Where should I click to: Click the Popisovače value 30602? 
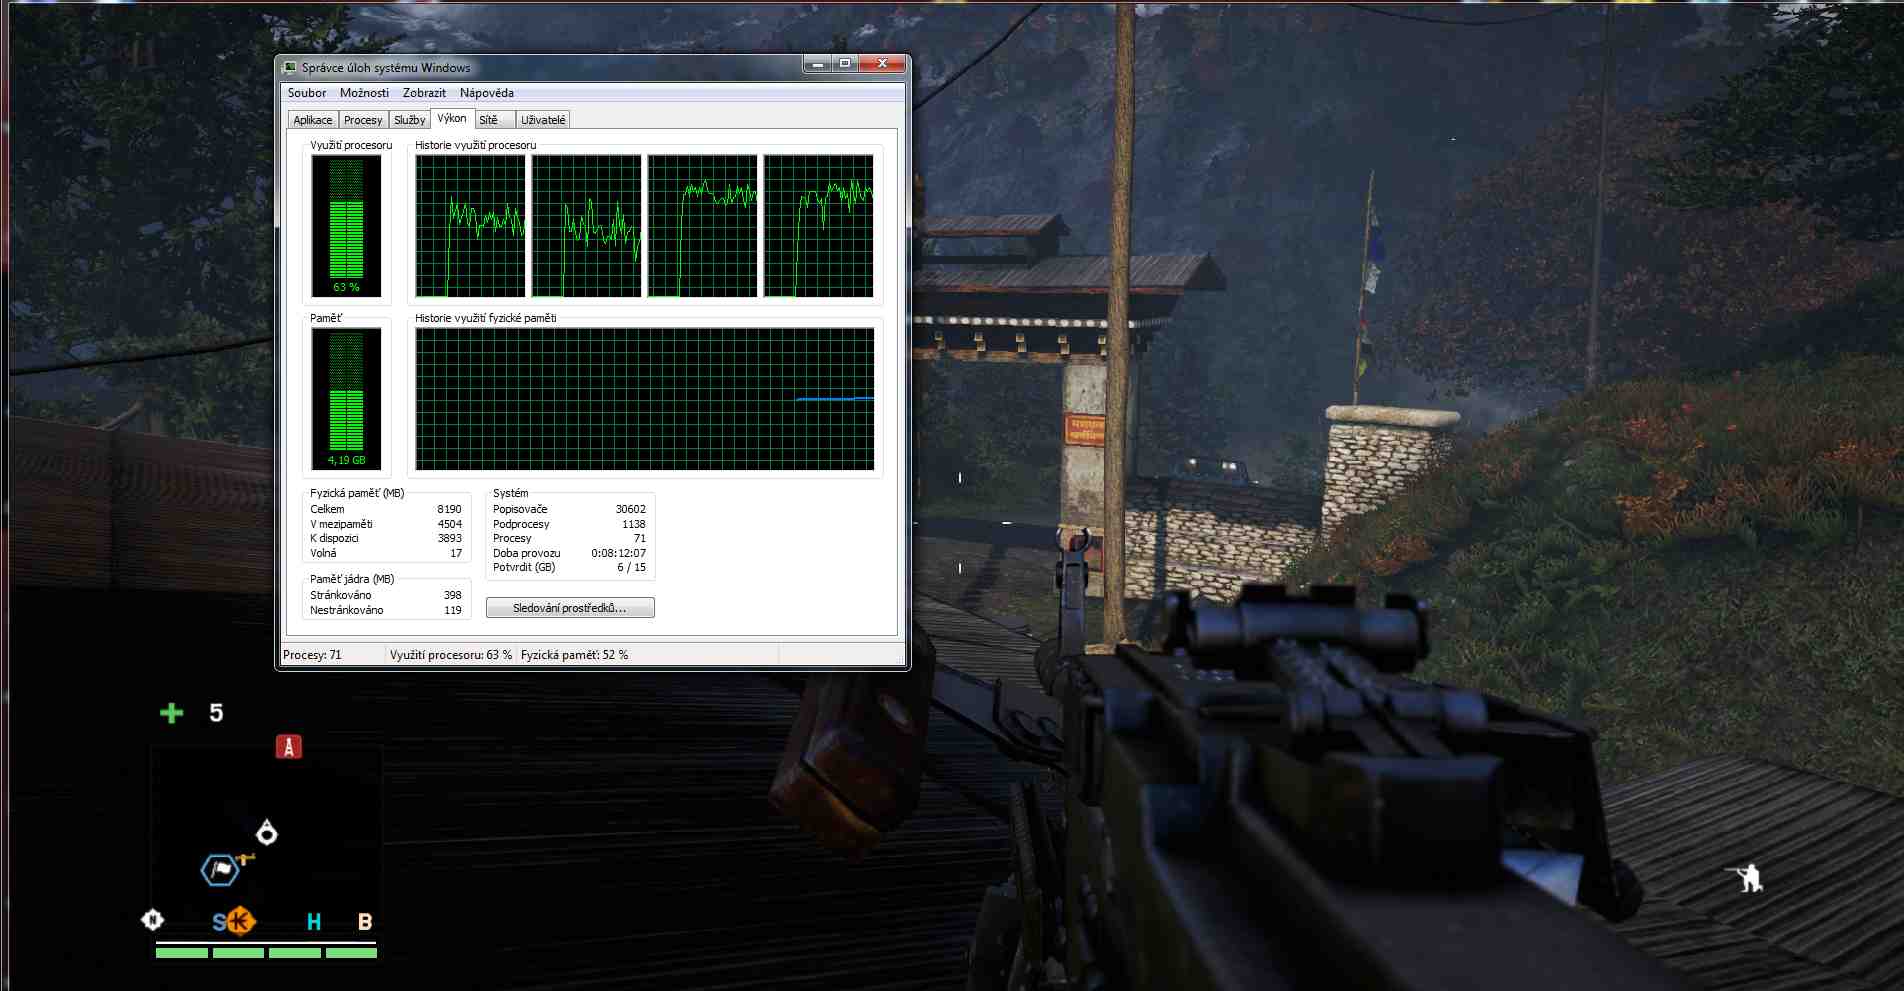click(630, 509)
